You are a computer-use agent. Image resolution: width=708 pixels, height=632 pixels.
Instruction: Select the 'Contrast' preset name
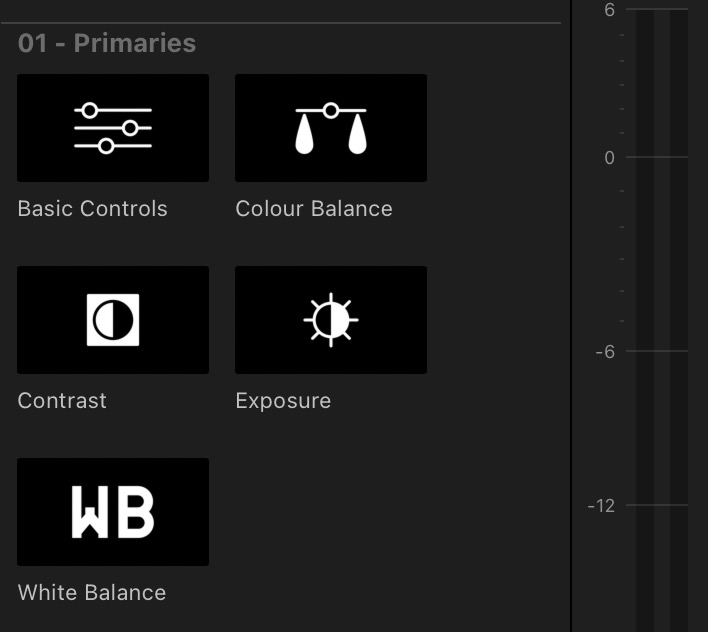(x=62, y=401)
